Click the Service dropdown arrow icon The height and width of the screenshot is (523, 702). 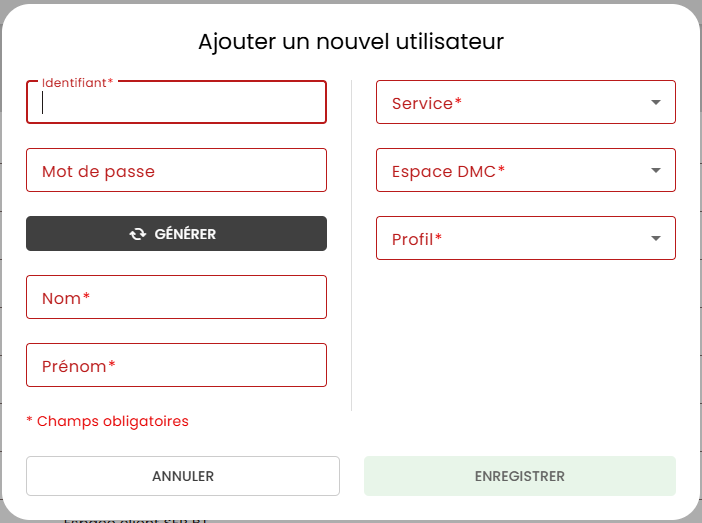pos(656,102)
